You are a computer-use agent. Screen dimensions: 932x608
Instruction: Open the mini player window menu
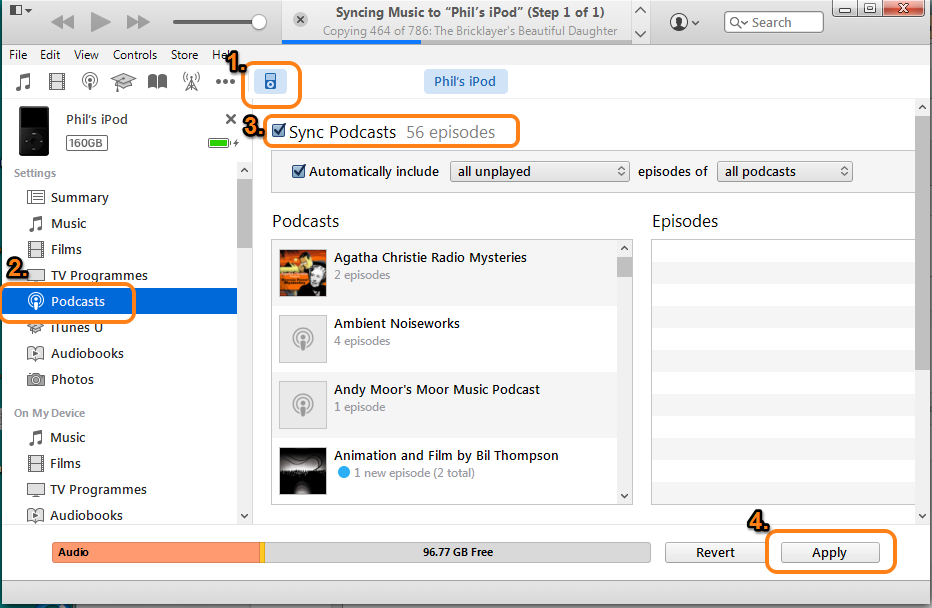[x=20, y=10]
